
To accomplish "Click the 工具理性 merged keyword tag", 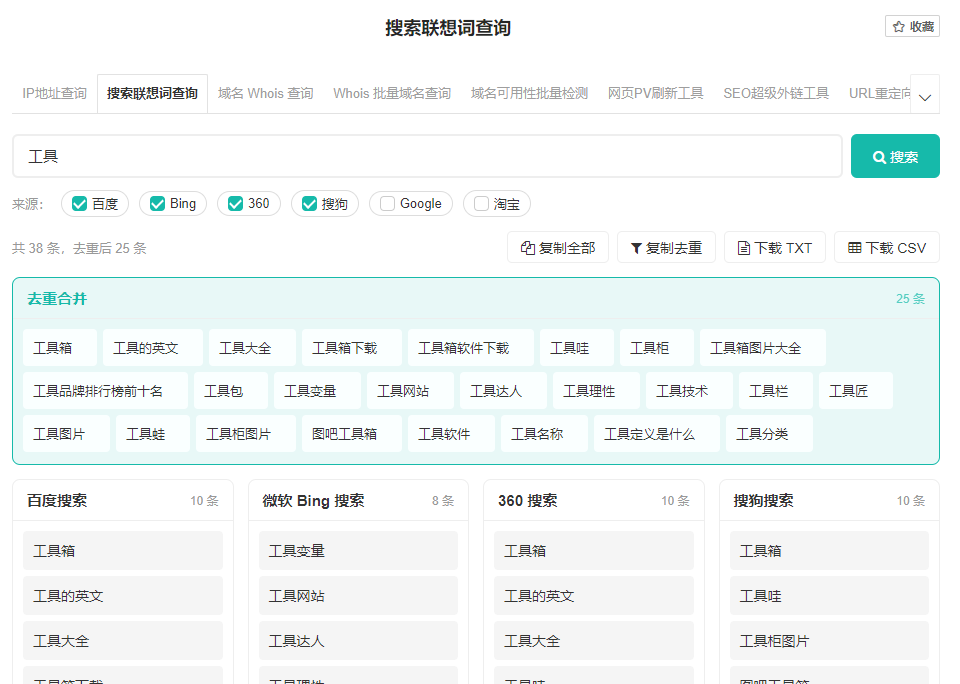I will coord(596,391).
